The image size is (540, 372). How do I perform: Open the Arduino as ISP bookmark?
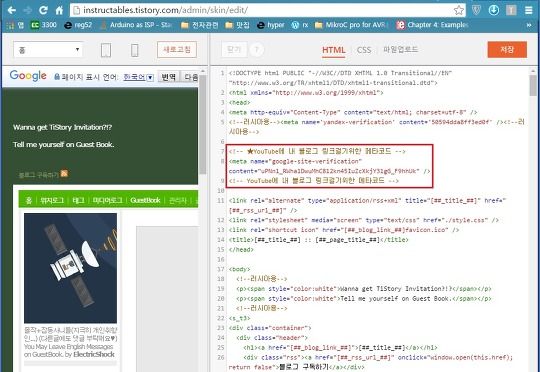pyautogui.click(x=136, y=25)
